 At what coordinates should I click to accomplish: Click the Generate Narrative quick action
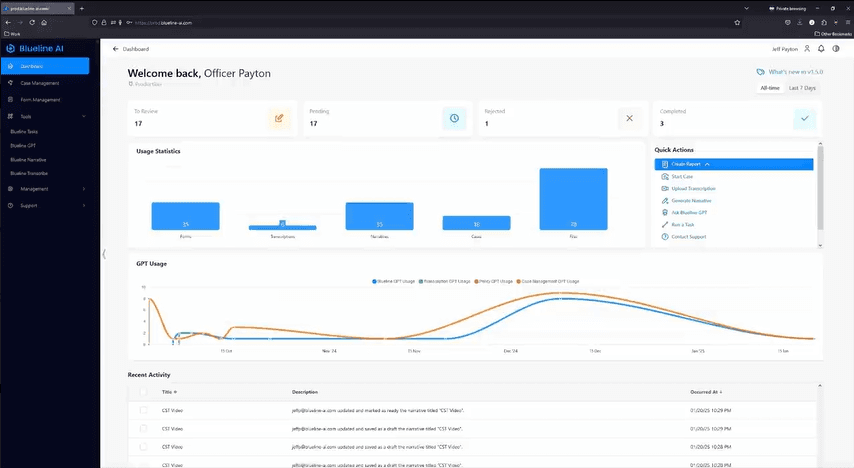pyautogui.click(x=691, y=200)
